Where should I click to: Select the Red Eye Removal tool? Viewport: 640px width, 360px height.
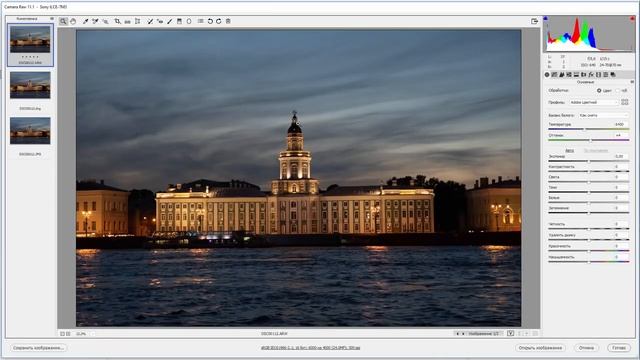160,21
